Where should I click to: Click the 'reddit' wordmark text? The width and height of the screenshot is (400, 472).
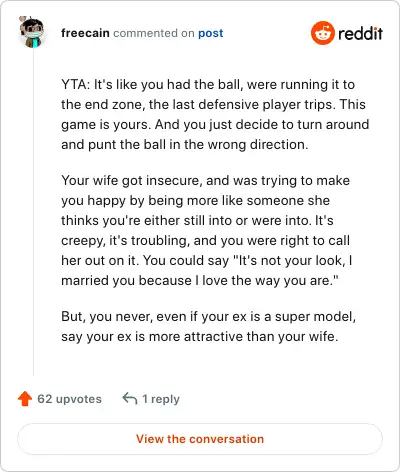pyautogui.click(x=360, y=34)
